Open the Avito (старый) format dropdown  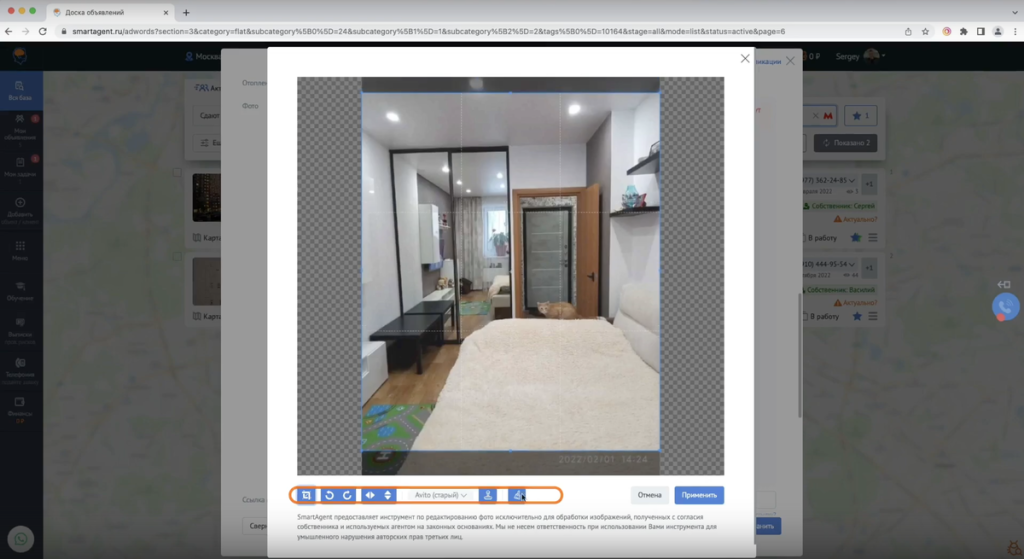pyautogui.click(x=440, y=495)
